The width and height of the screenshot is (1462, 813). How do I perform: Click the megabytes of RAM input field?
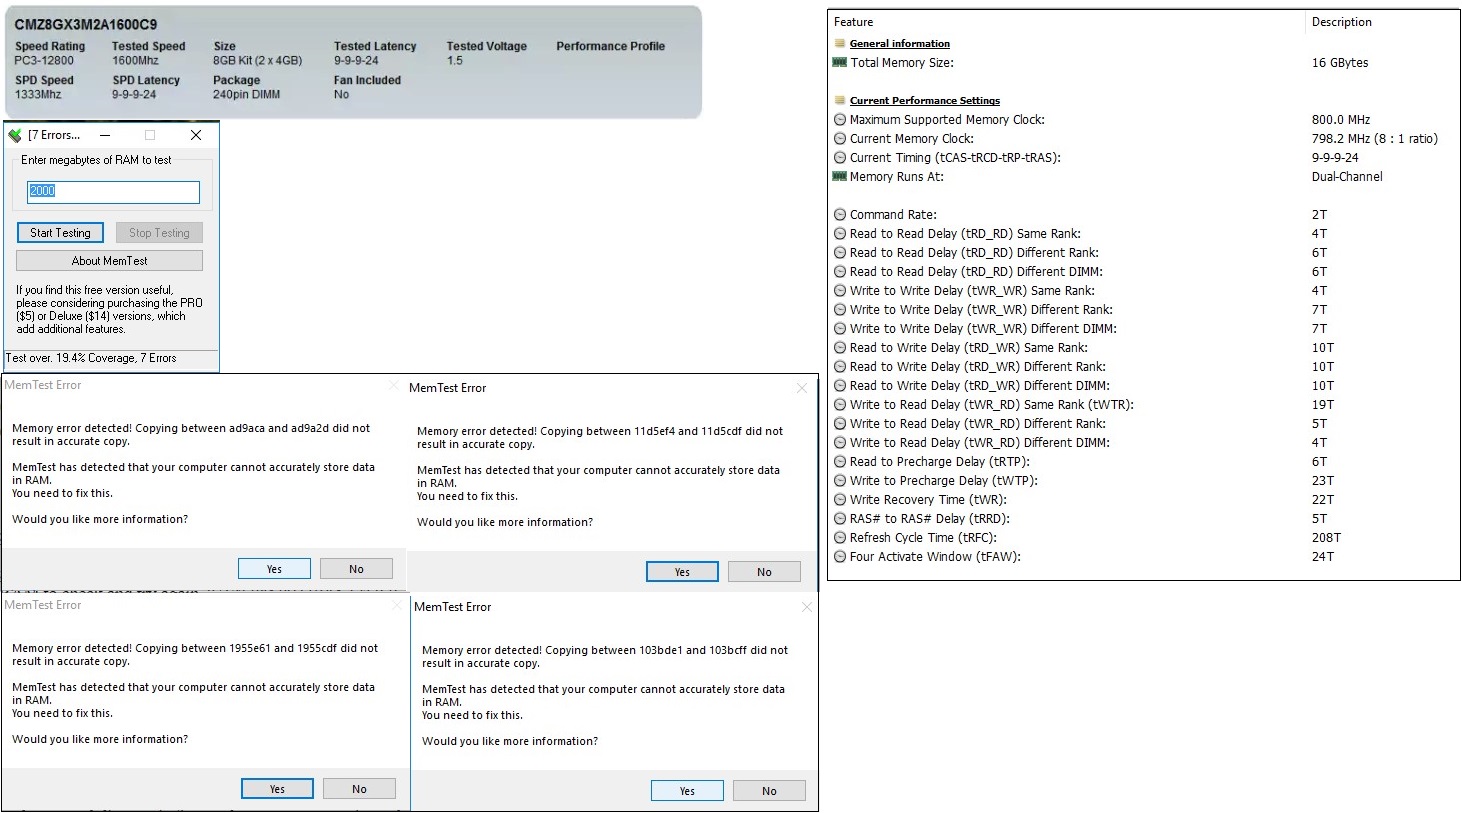click(113, 191)
